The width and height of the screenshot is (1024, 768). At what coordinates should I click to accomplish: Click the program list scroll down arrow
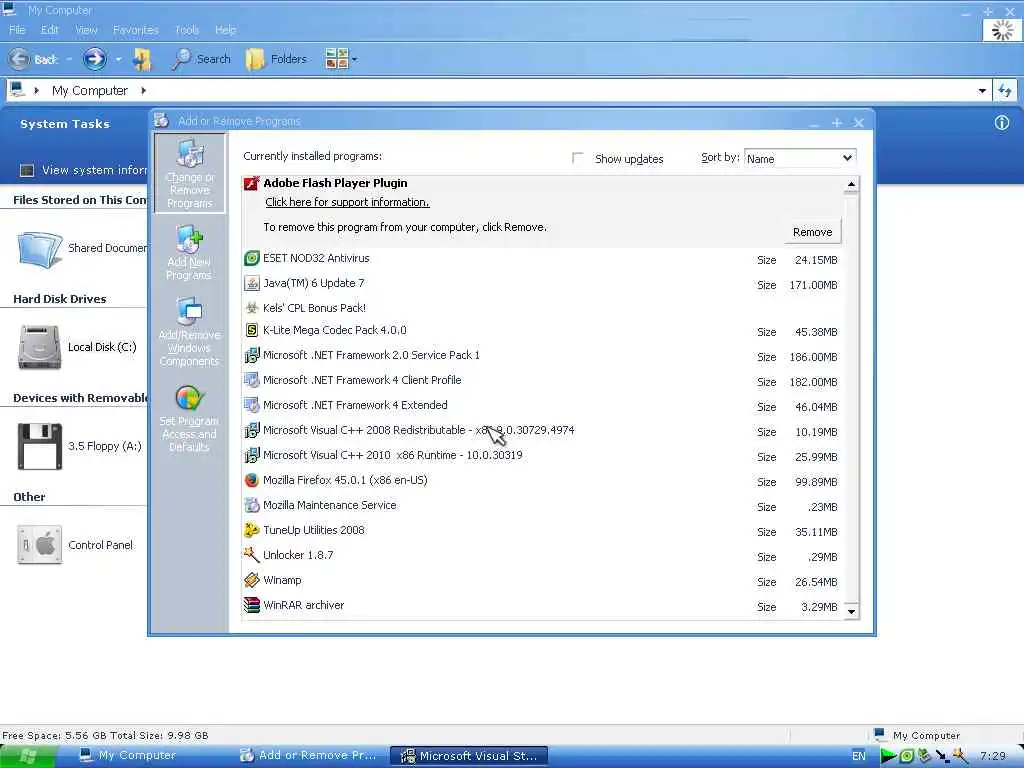[x=851, y=612]
